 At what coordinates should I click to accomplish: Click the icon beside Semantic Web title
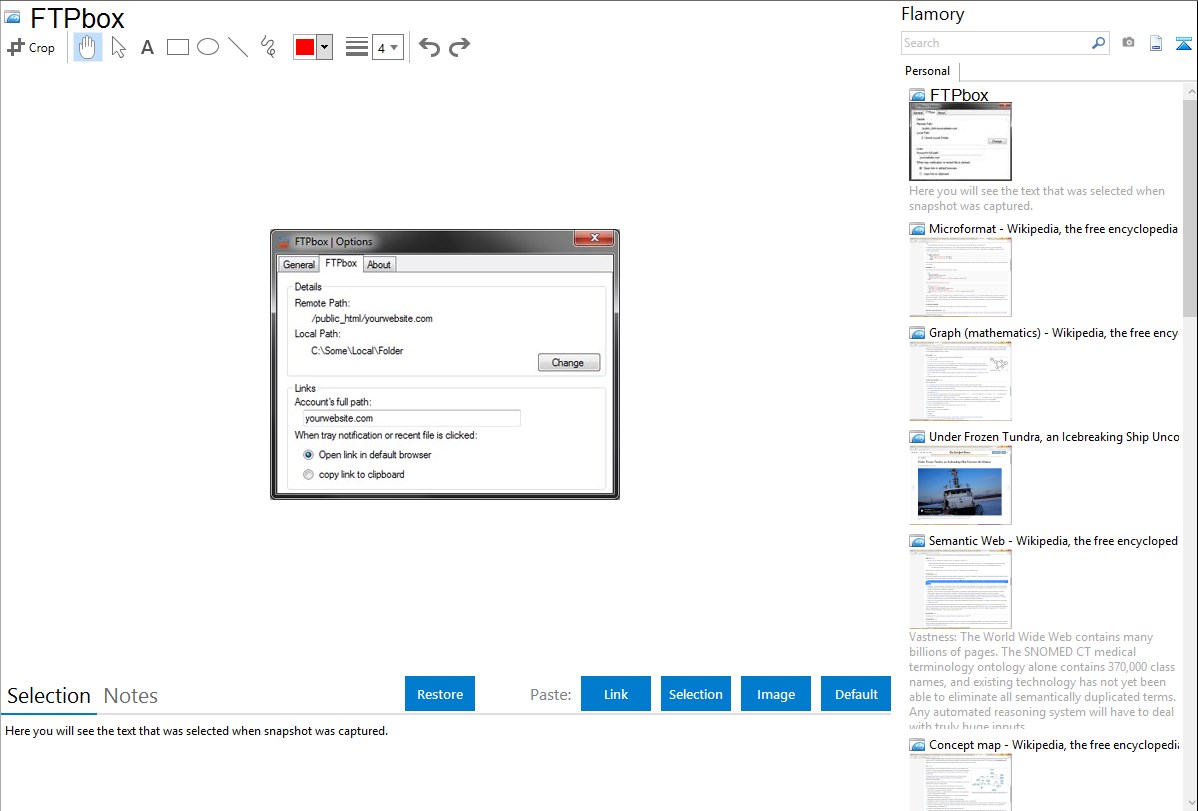pos(917,540)
